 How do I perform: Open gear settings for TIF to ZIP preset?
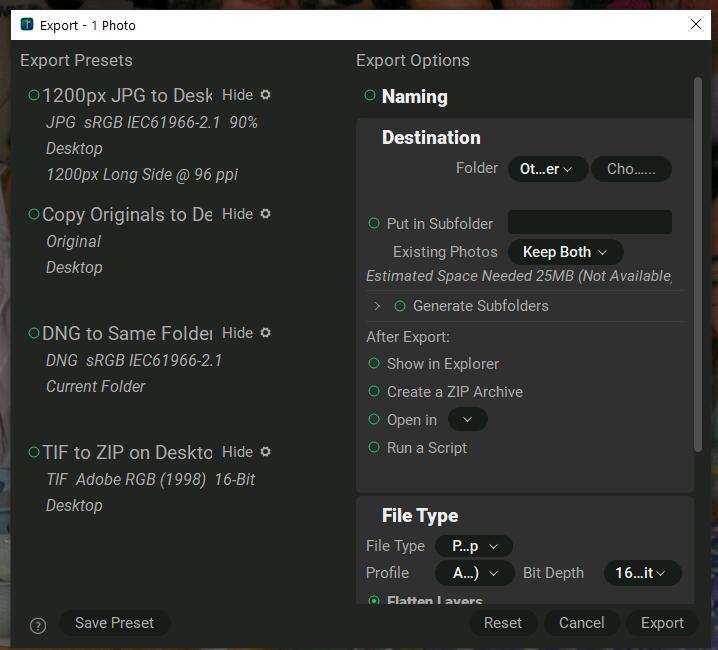(265, 452)
